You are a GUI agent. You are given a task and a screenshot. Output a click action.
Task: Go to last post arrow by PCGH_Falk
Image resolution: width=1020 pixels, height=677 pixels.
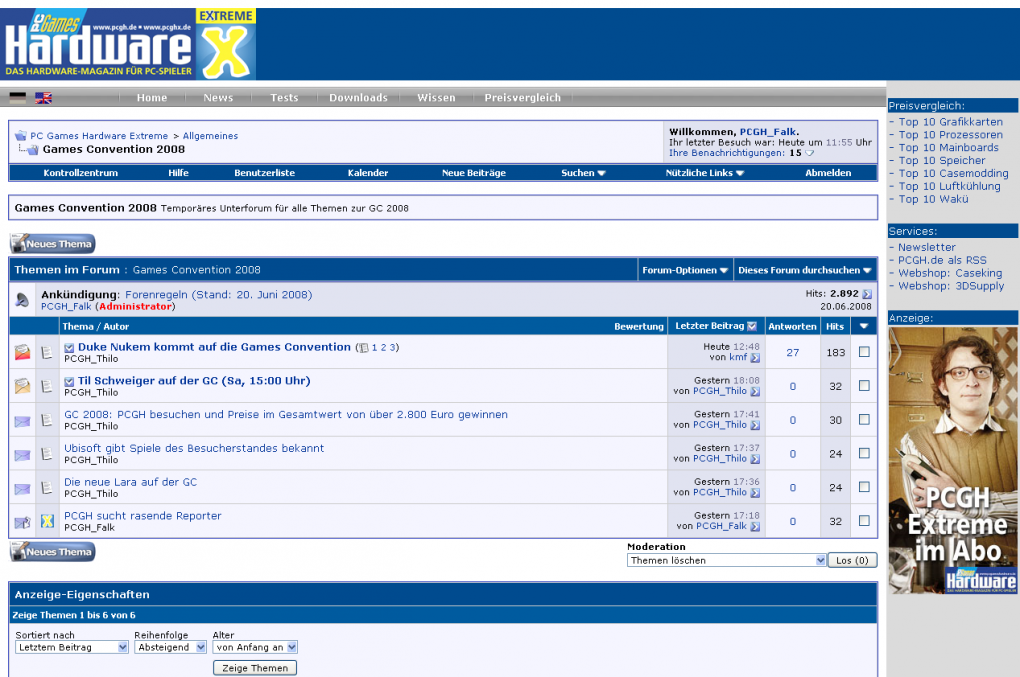[755, 527]
